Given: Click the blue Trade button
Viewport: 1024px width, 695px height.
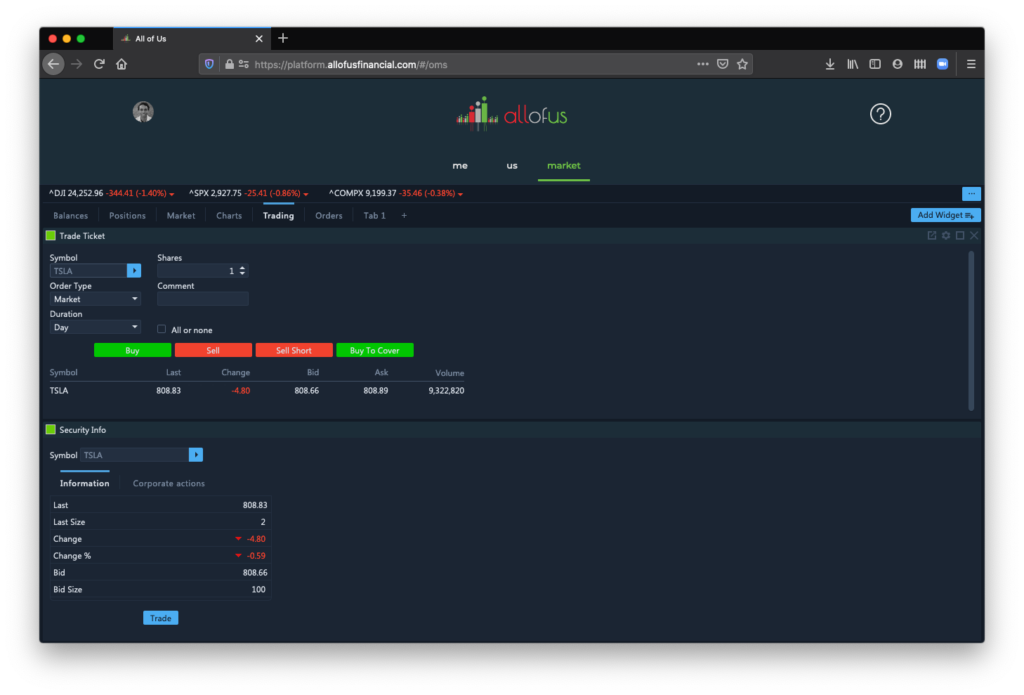Looking at the screenshot, I should click(x=161, y=618).
